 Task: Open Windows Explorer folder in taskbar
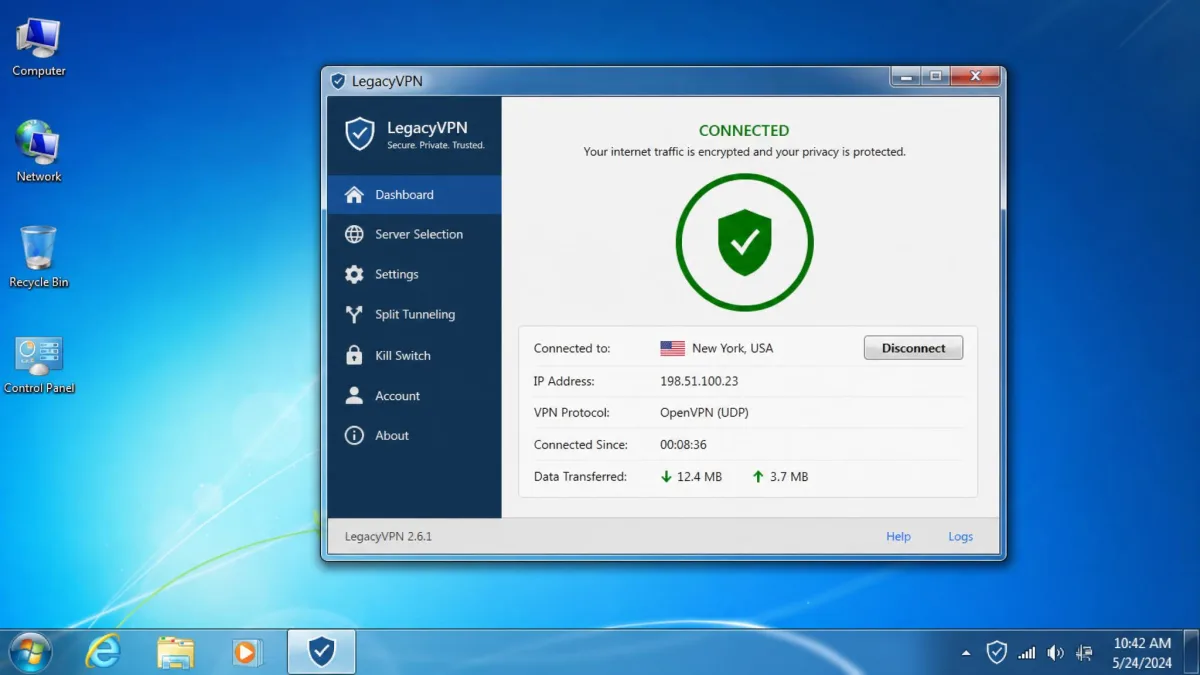point(175,652)
